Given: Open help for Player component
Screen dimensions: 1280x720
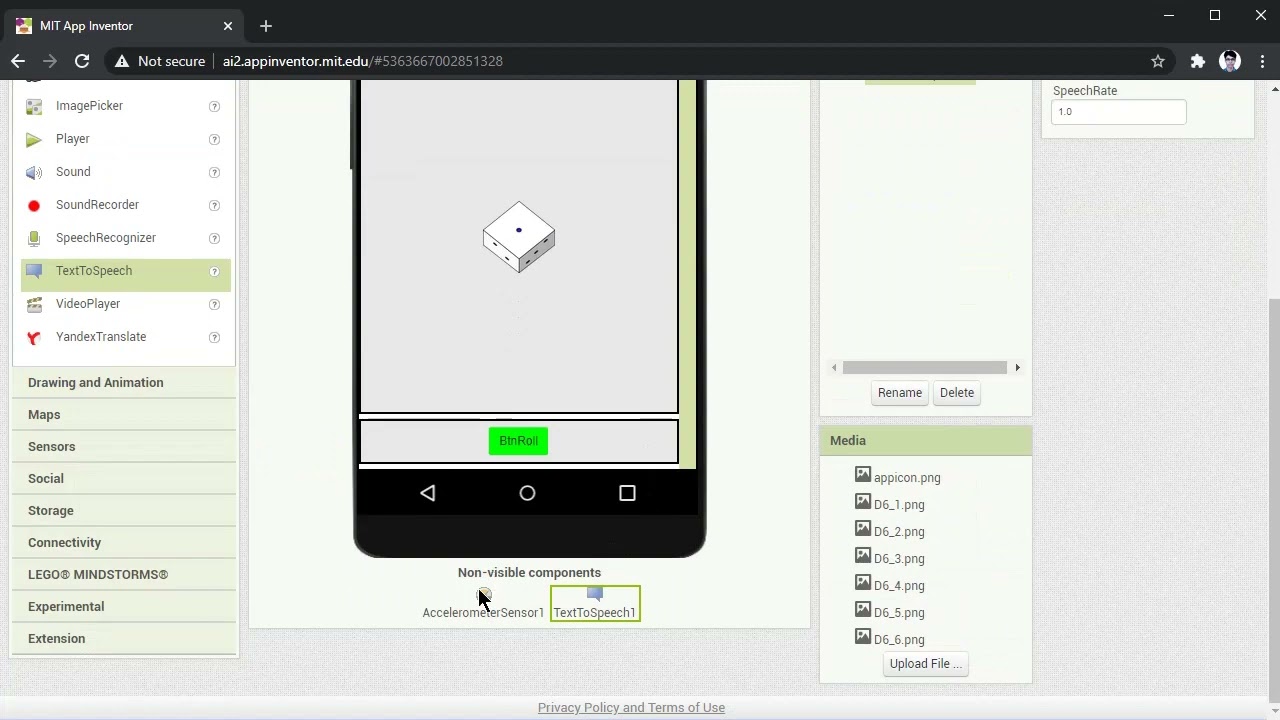Looking at the screenshot, I should pos(214,139).
